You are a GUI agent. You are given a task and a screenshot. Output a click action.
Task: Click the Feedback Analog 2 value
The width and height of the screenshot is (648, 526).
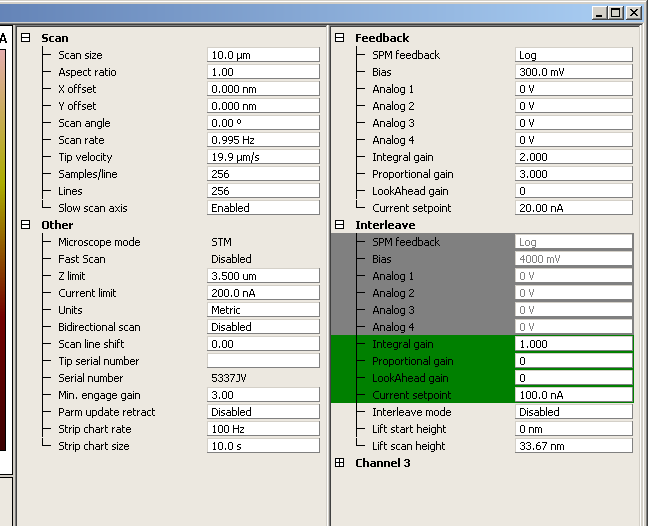(x=574, y=106)
